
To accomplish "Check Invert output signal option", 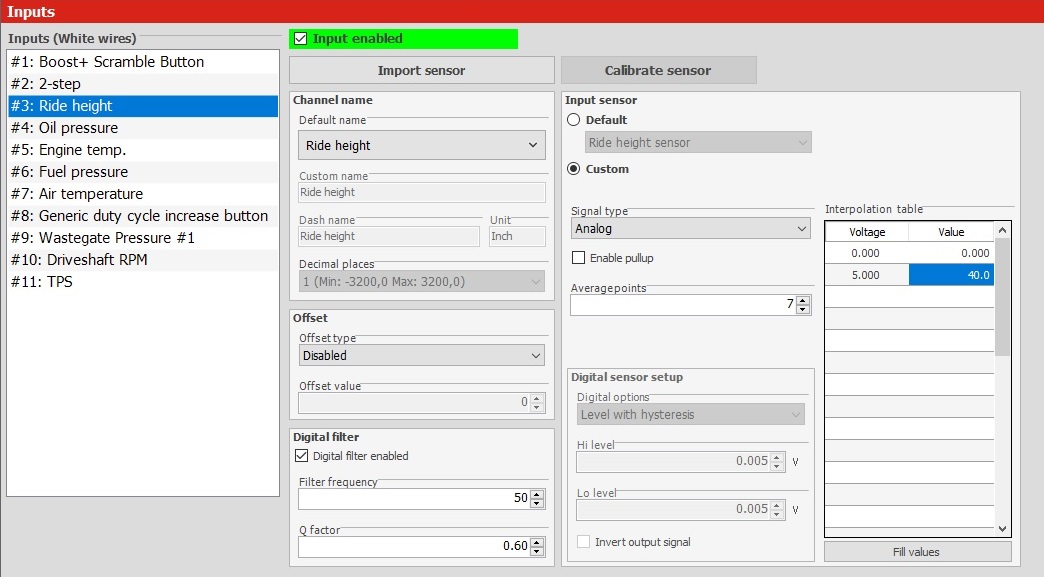I will click(x=583, y=542).
